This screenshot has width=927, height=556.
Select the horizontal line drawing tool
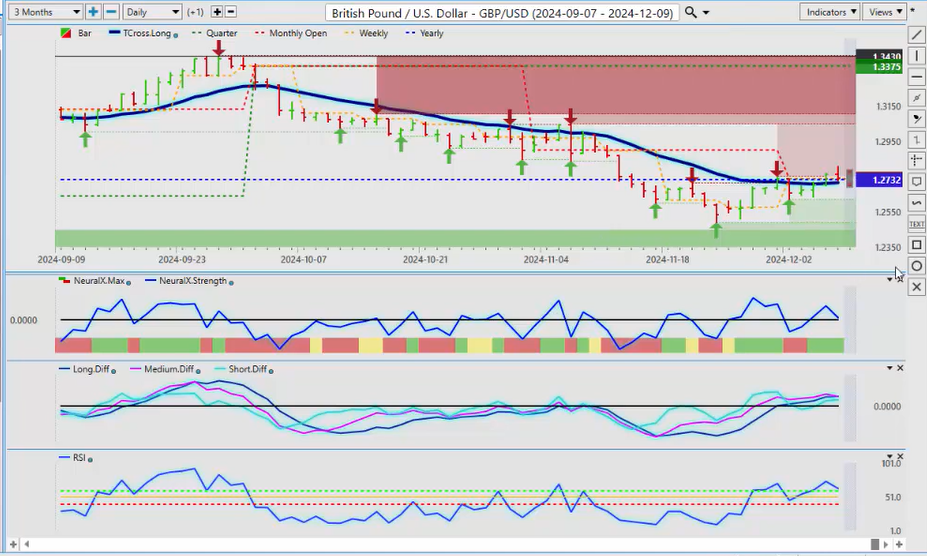tap(917, 76)
